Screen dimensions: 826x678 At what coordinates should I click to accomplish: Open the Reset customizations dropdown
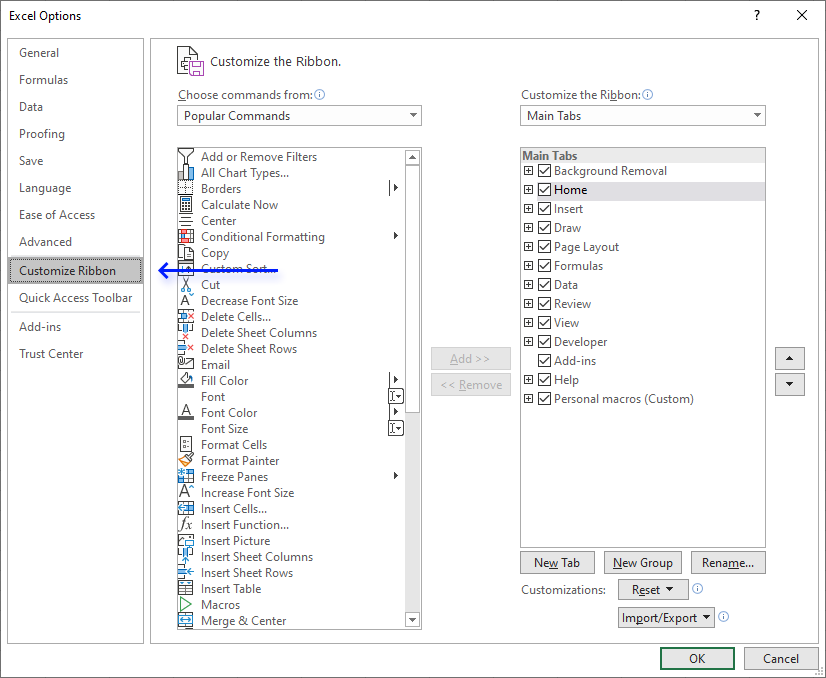coord(653,589)
